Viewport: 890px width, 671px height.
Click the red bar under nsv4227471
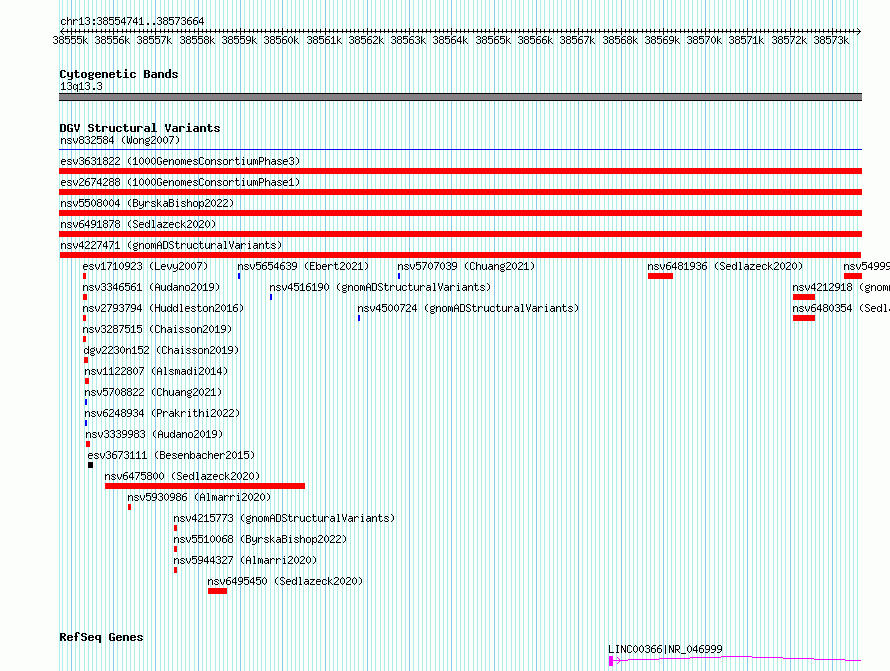460,255
